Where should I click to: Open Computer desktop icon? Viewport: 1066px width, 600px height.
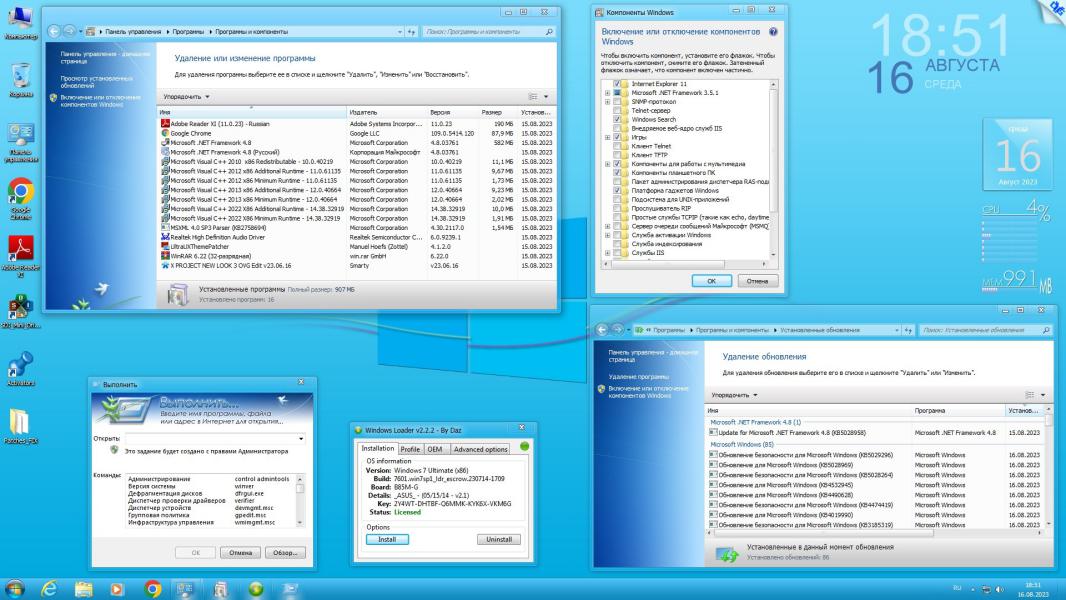click(20, 22)
